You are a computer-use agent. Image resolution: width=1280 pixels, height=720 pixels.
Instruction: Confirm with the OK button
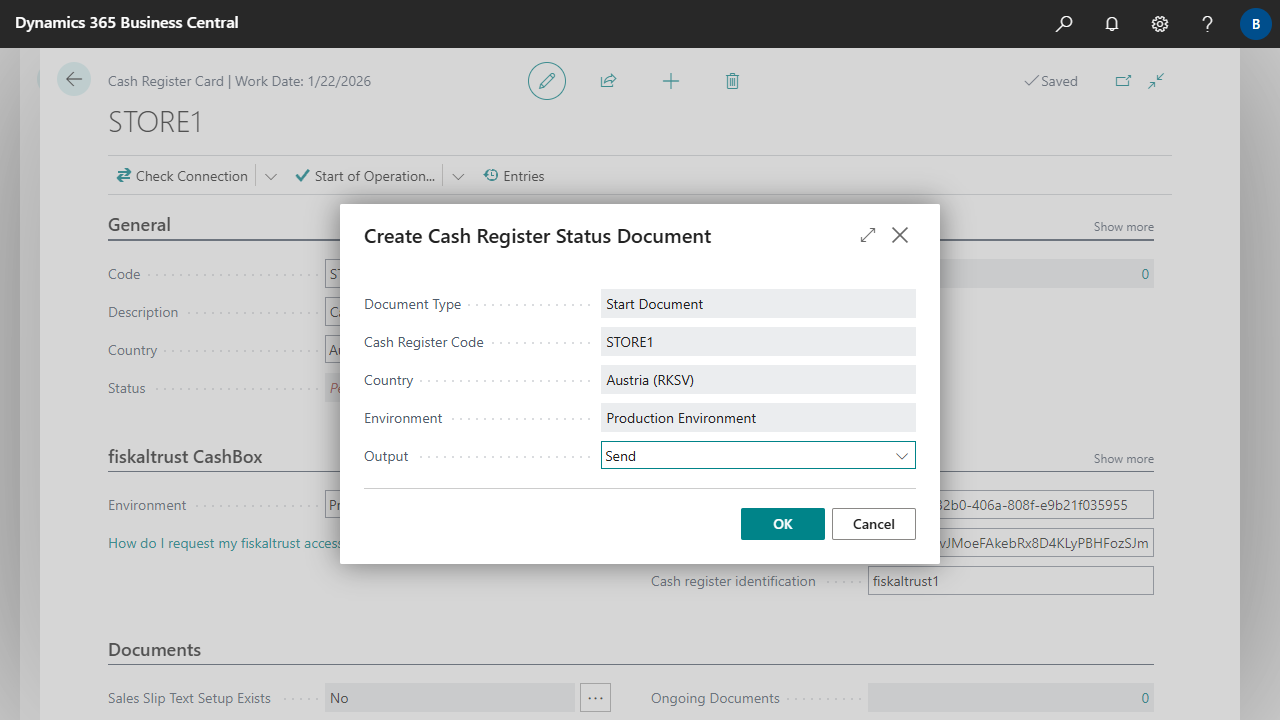[x=782, y=524]
